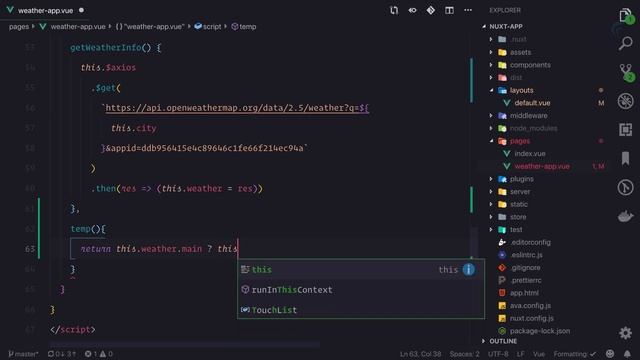Open the .eslintrc.js file
Image resolution: width=640 pixels, height=360 pixels.
pos(526,255)
